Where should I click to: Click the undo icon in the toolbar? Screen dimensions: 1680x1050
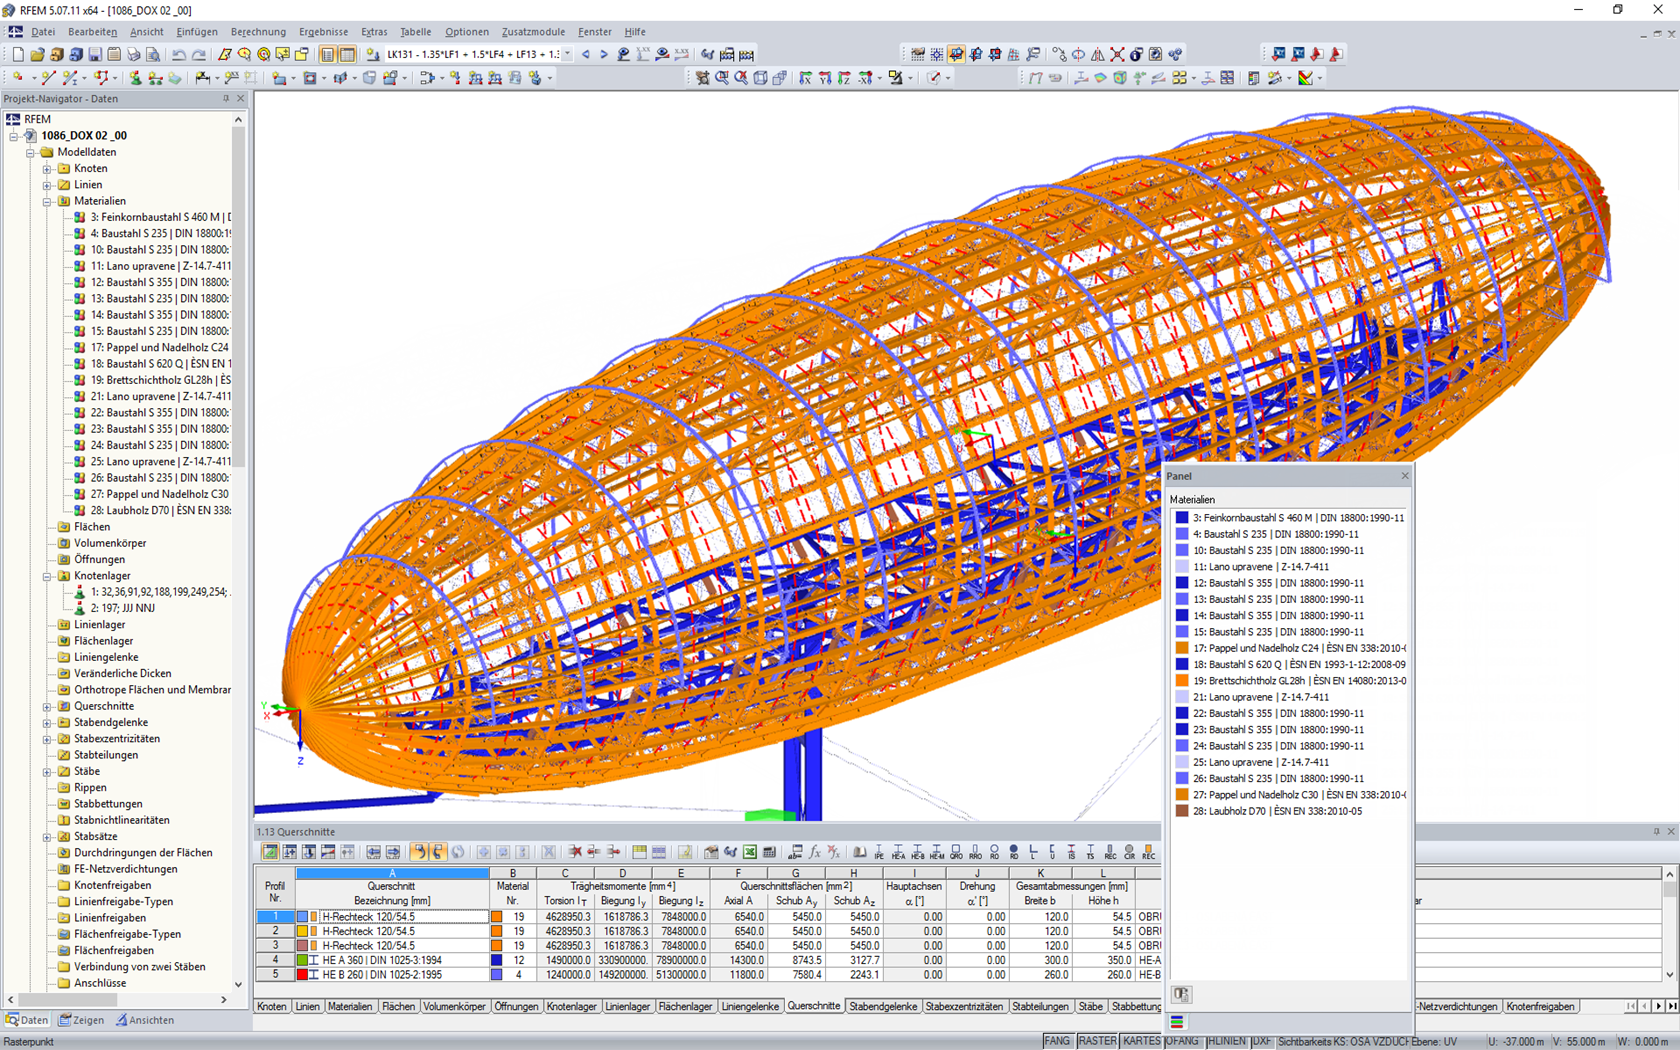(177, 54)
